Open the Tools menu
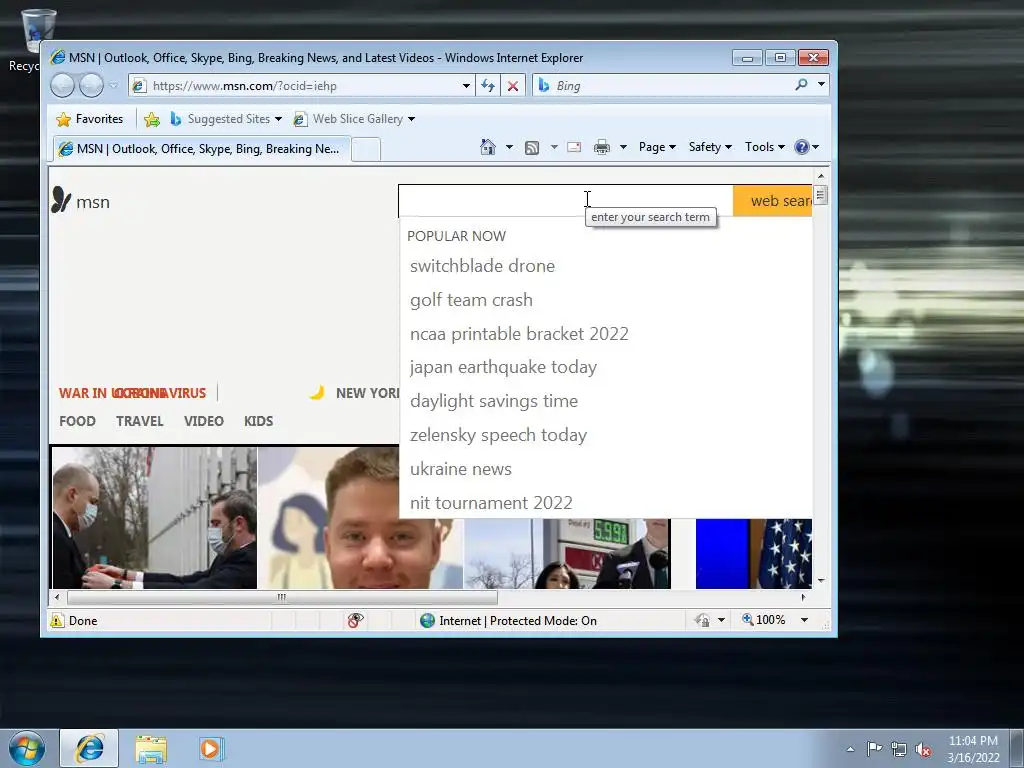Screen dimensions: 1024x768 [765, 147]
